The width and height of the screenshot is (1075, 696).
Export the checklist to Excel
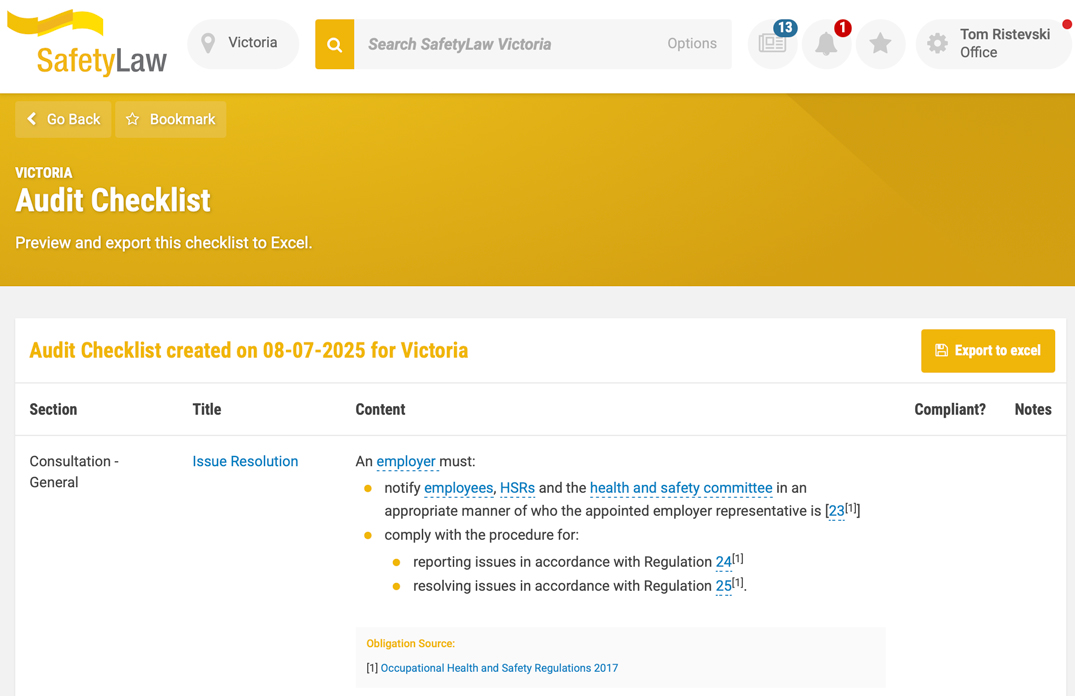[988, 350]
